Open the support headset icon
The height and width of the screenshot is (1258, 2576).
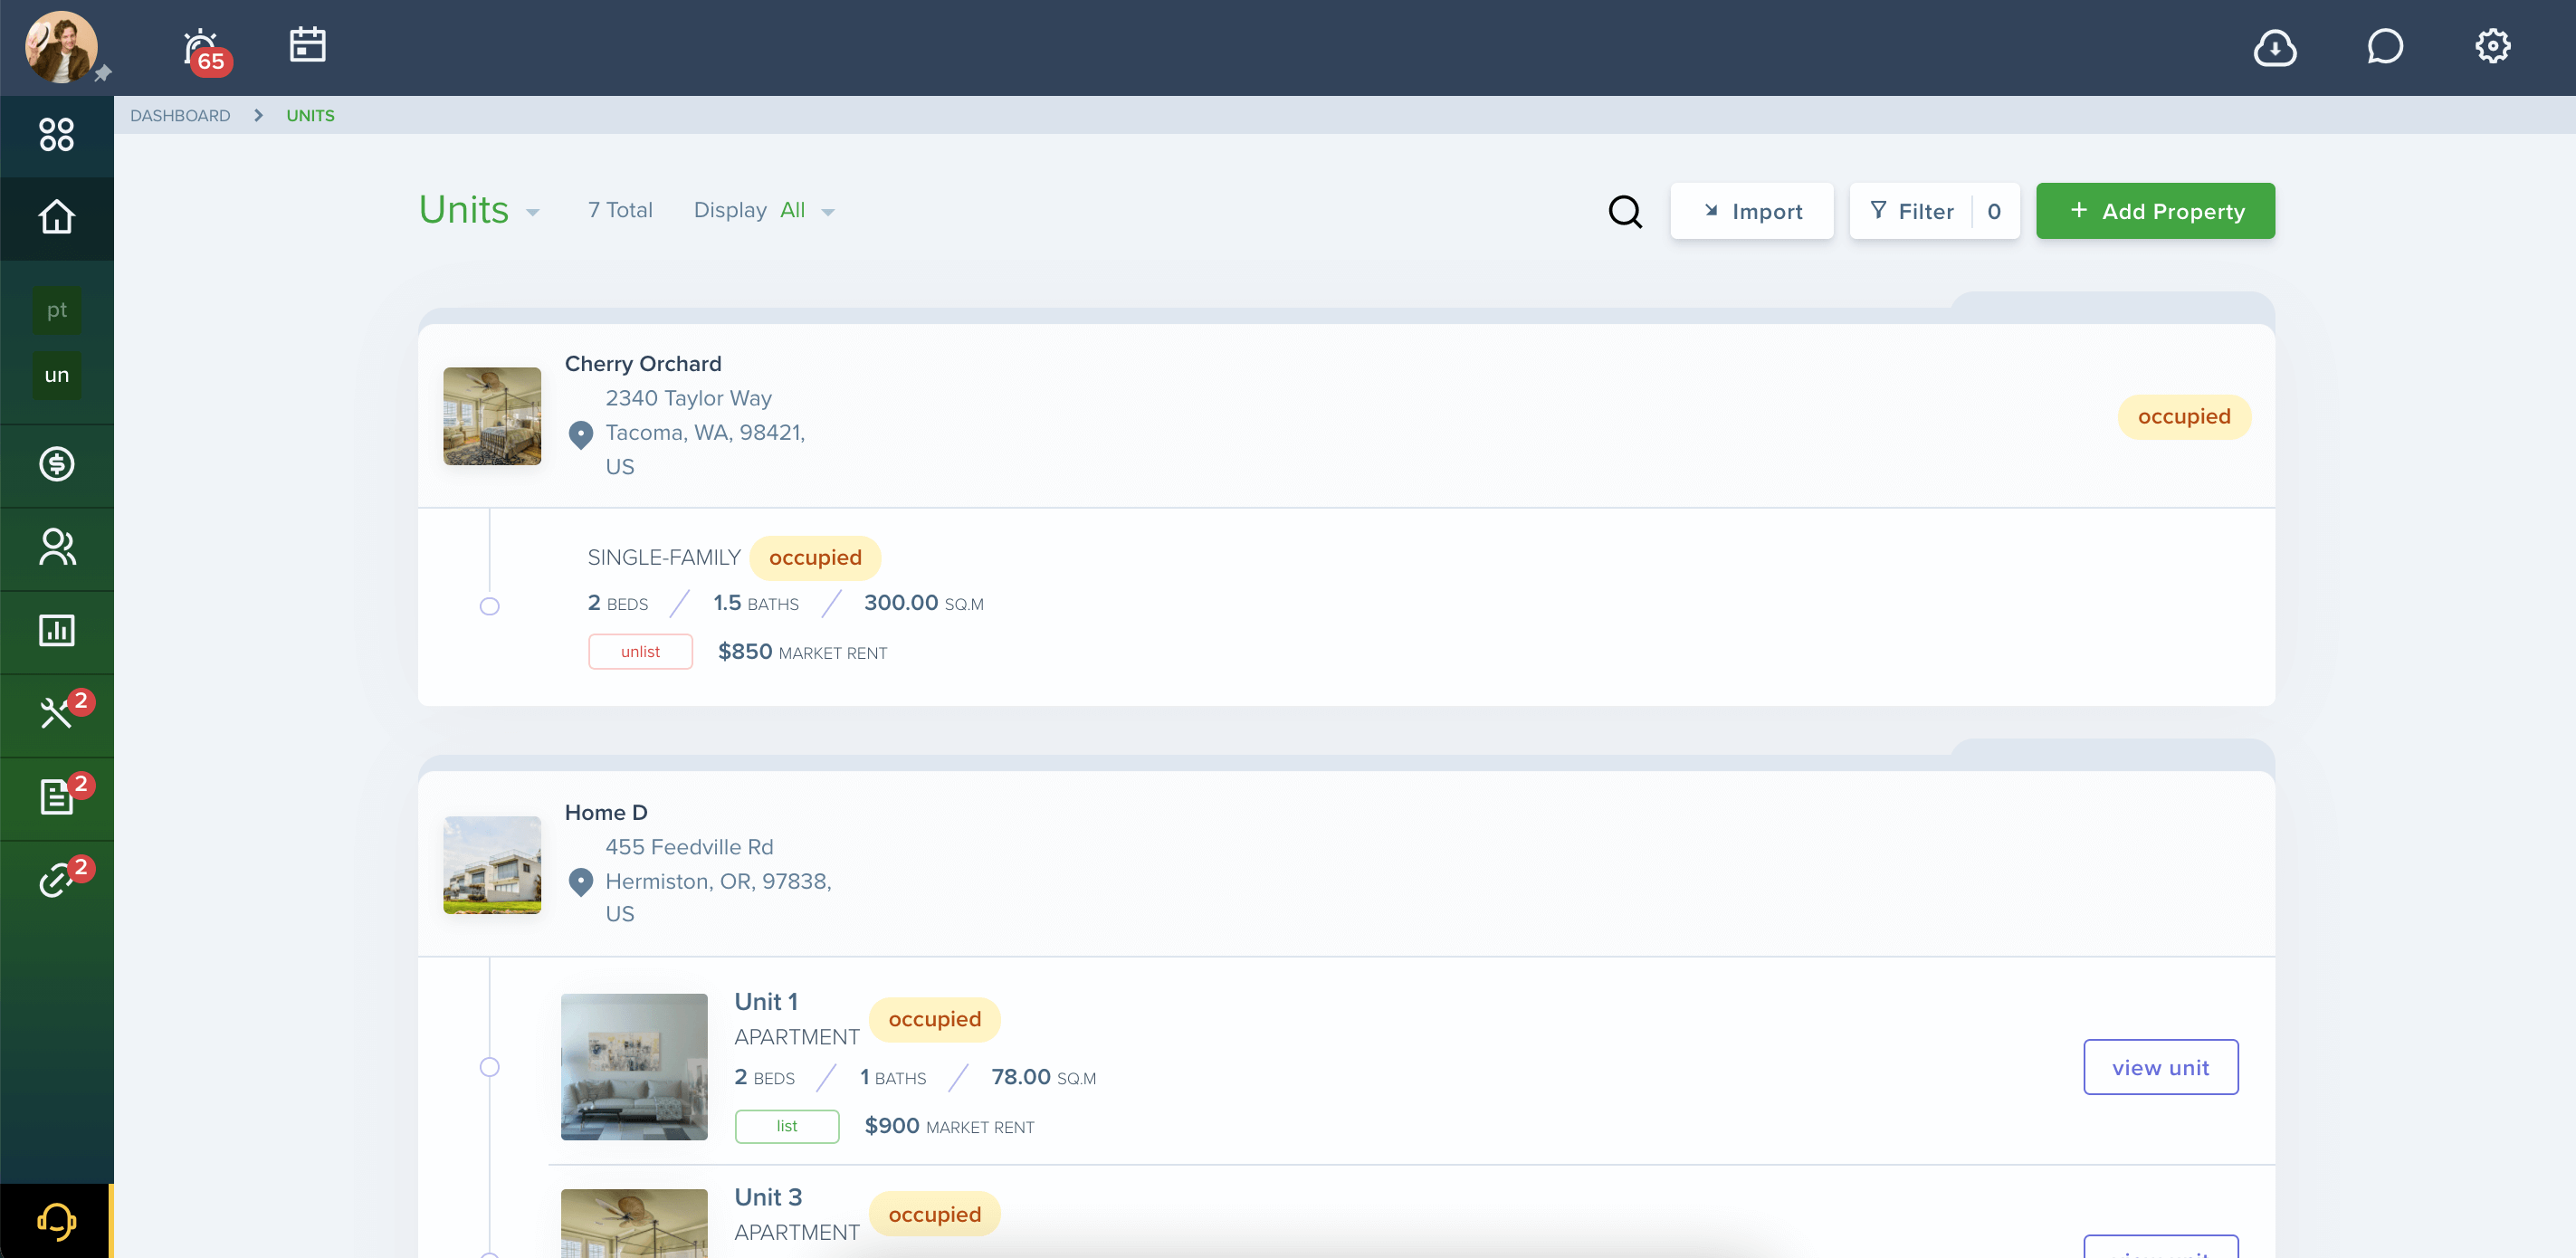[x=57, y=1221]
